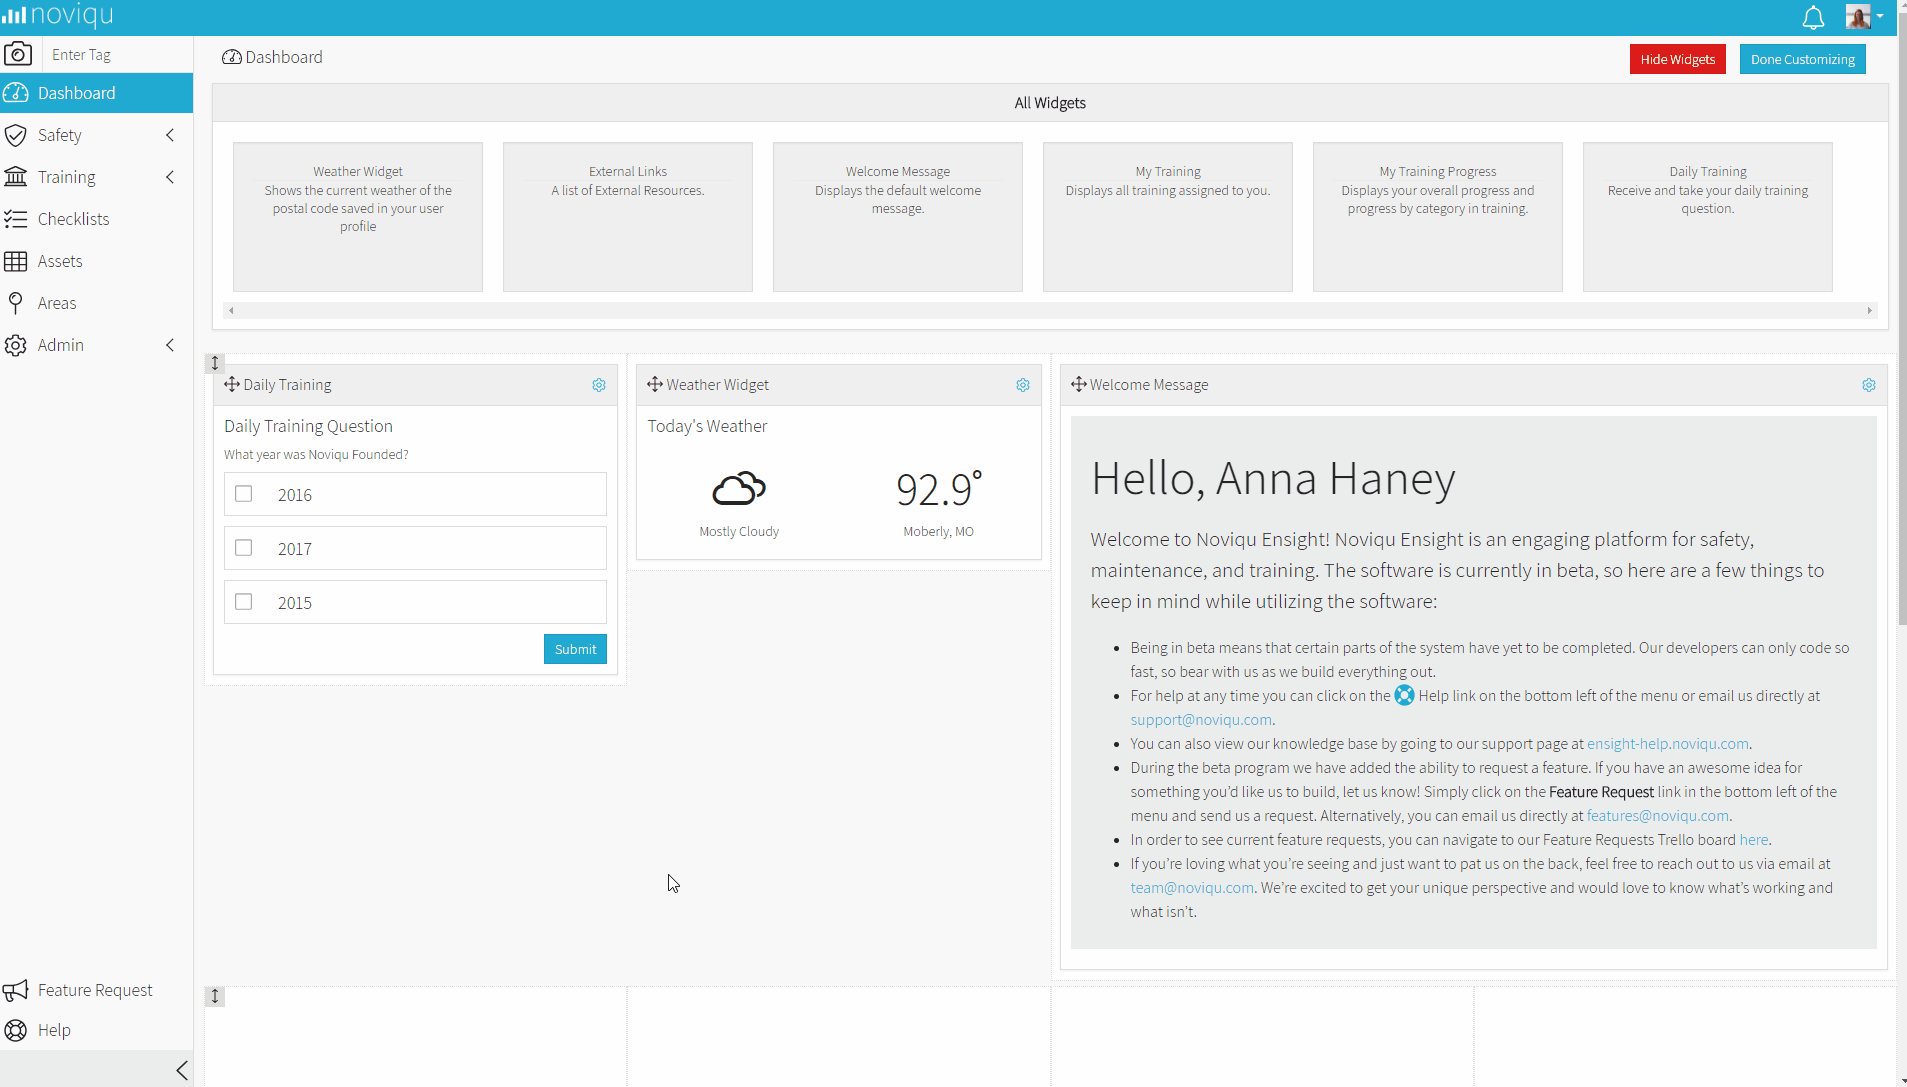
Task: Check the 2017 answer checkbox
Action: point(244,548)
